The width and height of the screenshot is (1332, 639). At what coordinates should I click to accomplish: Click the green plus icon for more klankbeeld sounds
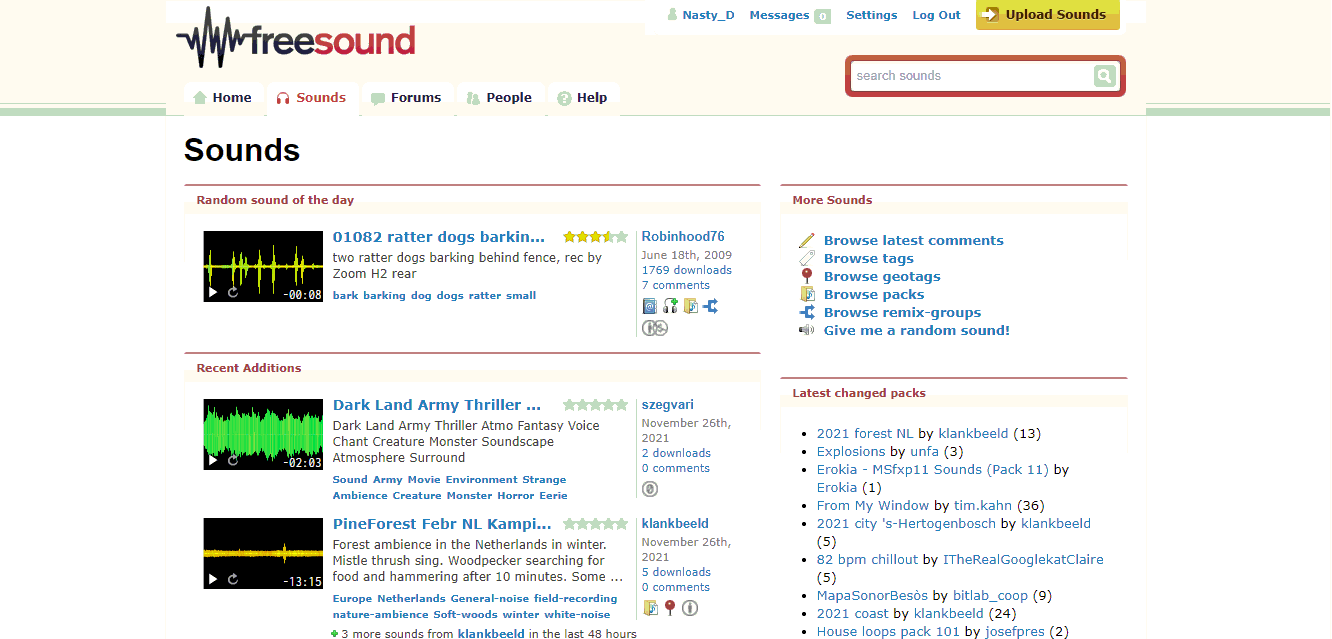pos(335,634)
